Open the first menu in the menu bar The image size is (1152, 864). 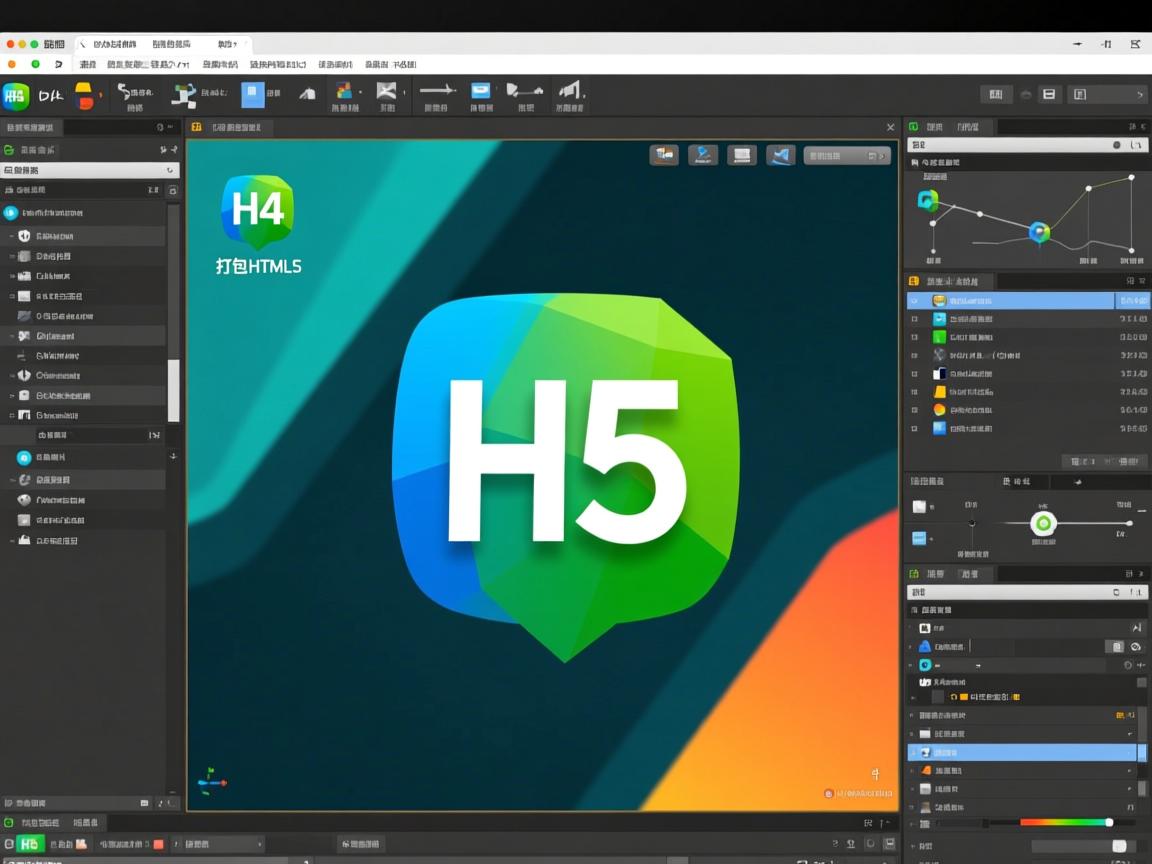87,64
